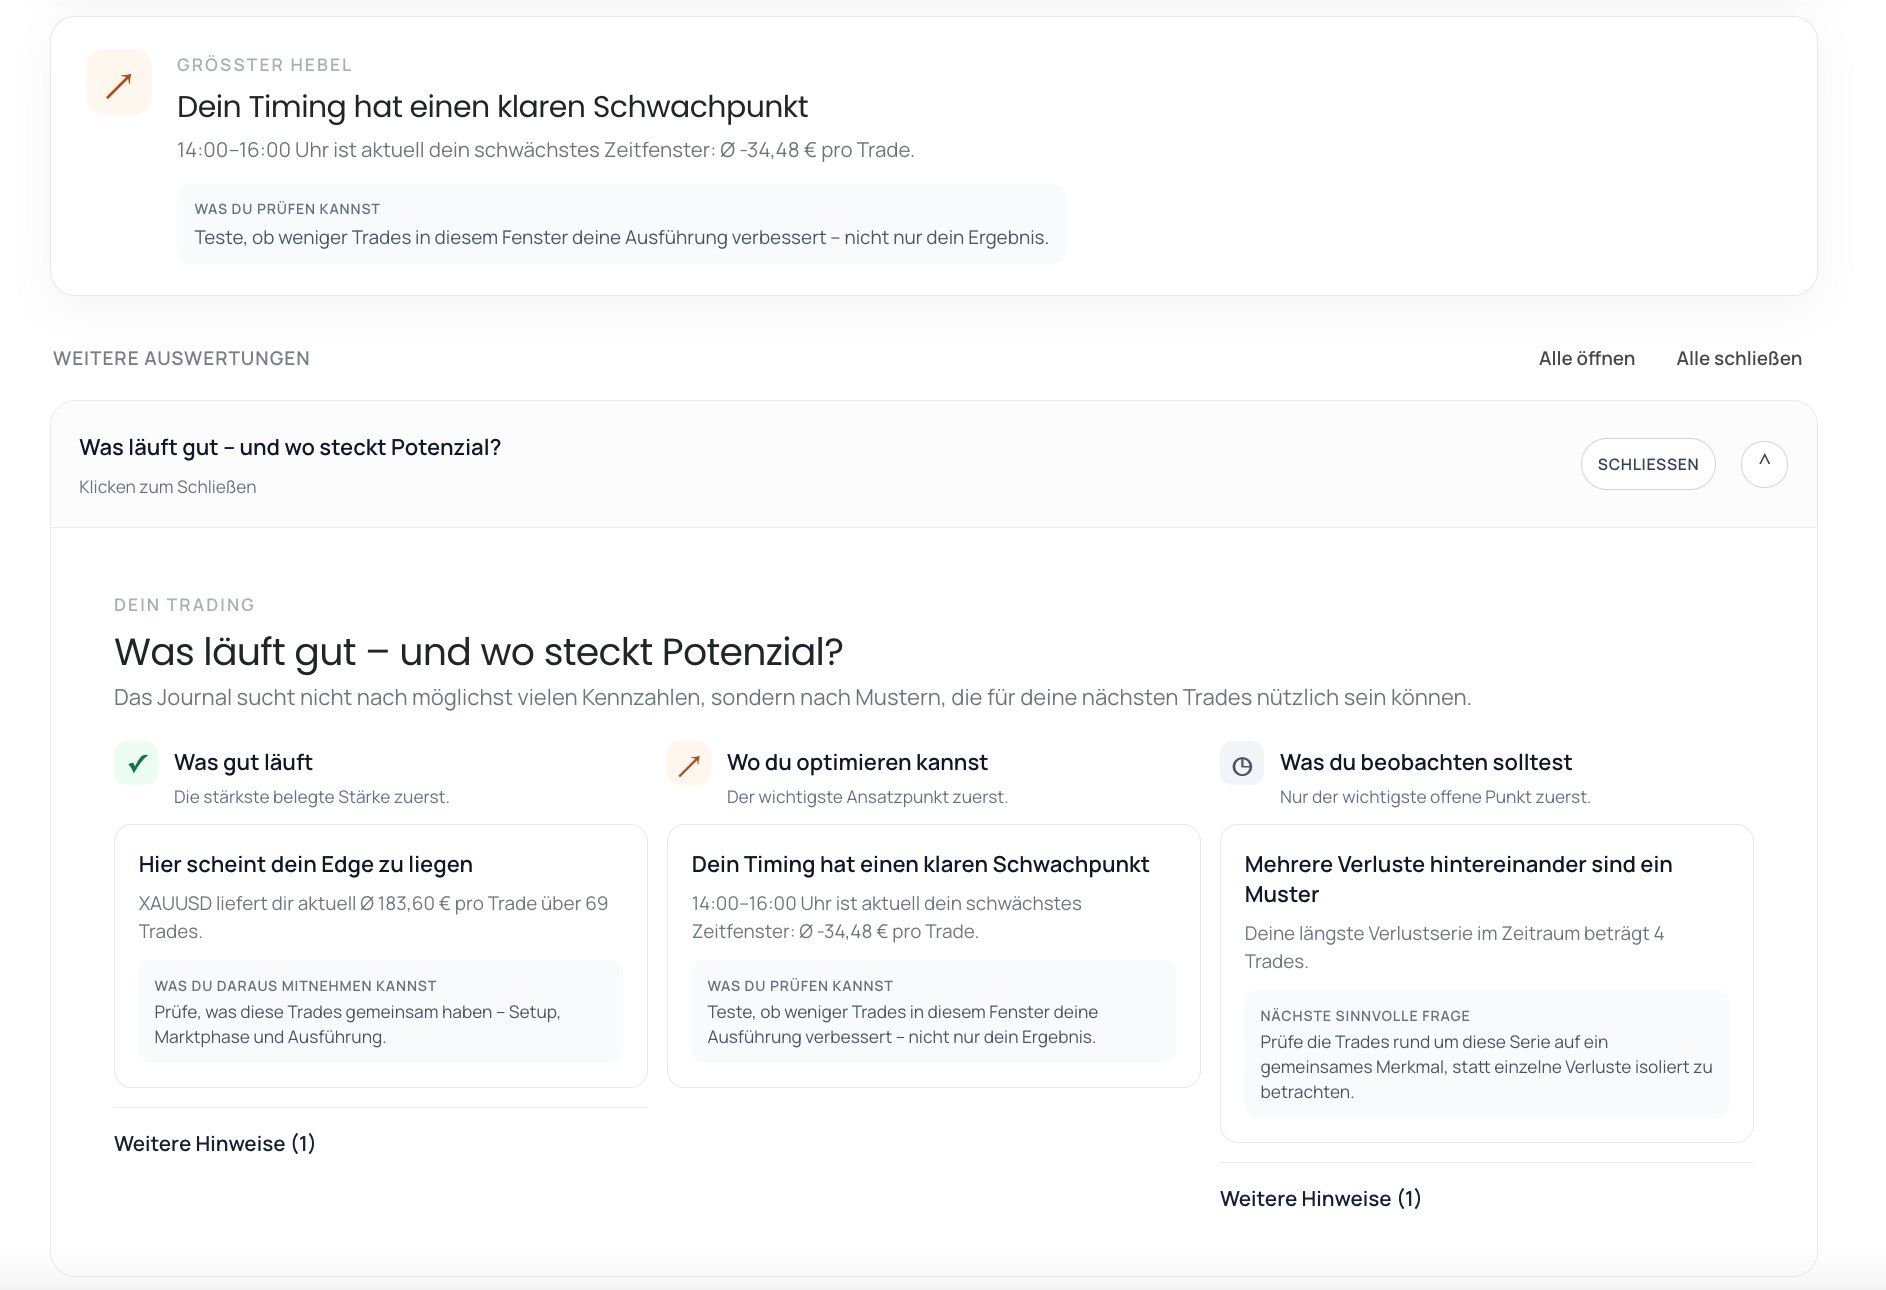Click Alle öffnen
1886x1290 pixels.
pyautogui.click(x=1587, y=358)
